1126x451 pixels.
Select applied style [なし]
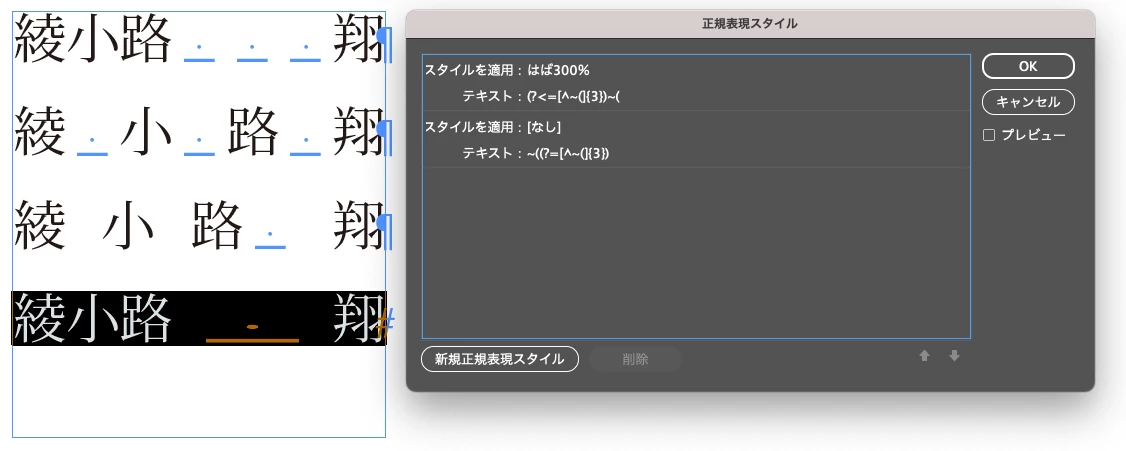[544, 127]
